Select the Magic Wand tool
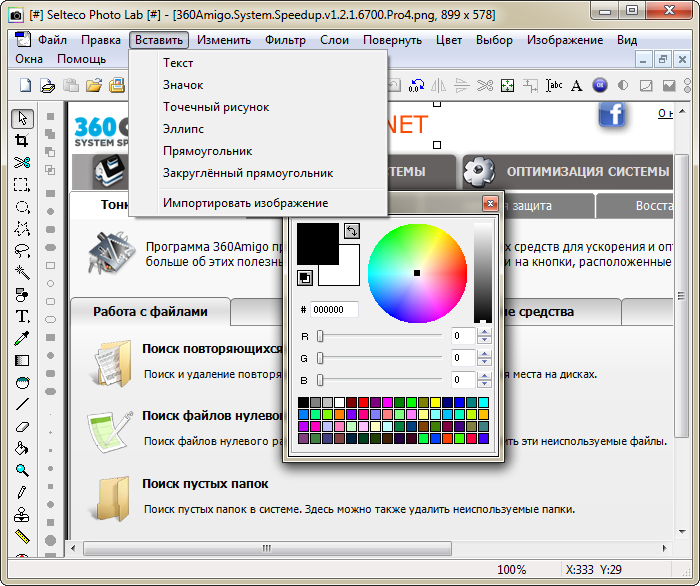 22,272
